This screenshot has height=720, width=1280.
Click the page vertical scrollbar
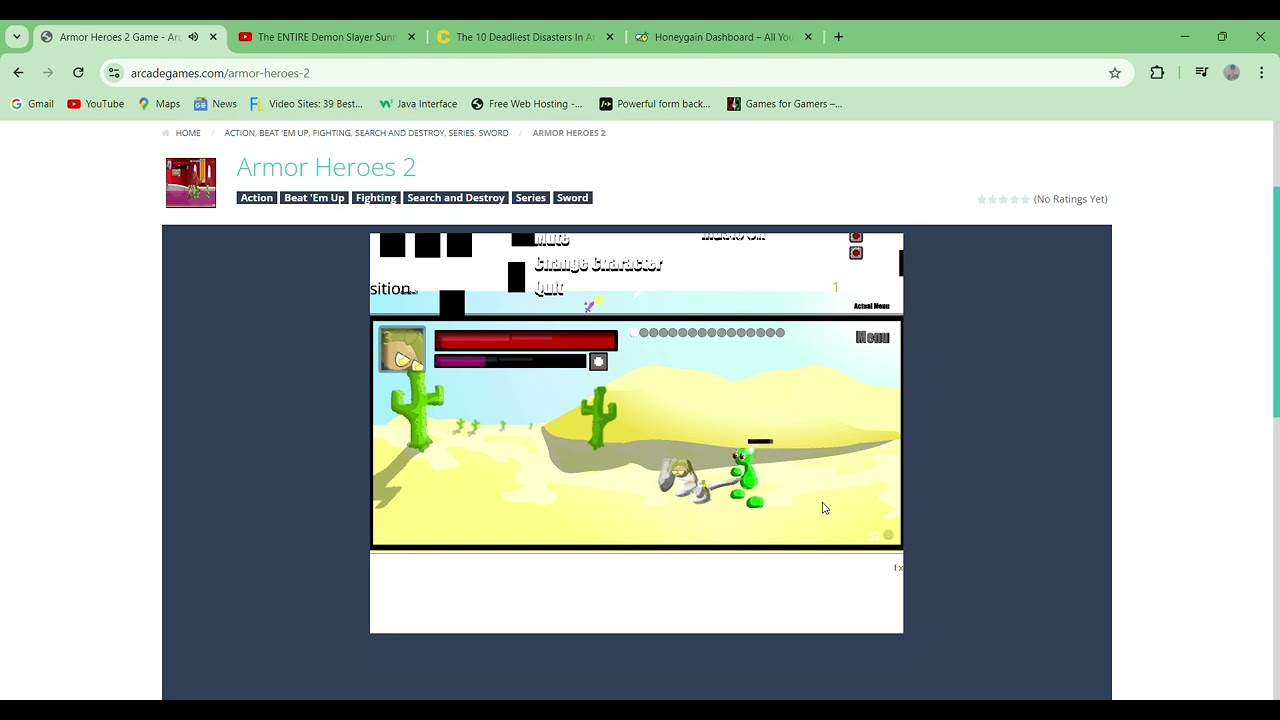coord(1275,302)
